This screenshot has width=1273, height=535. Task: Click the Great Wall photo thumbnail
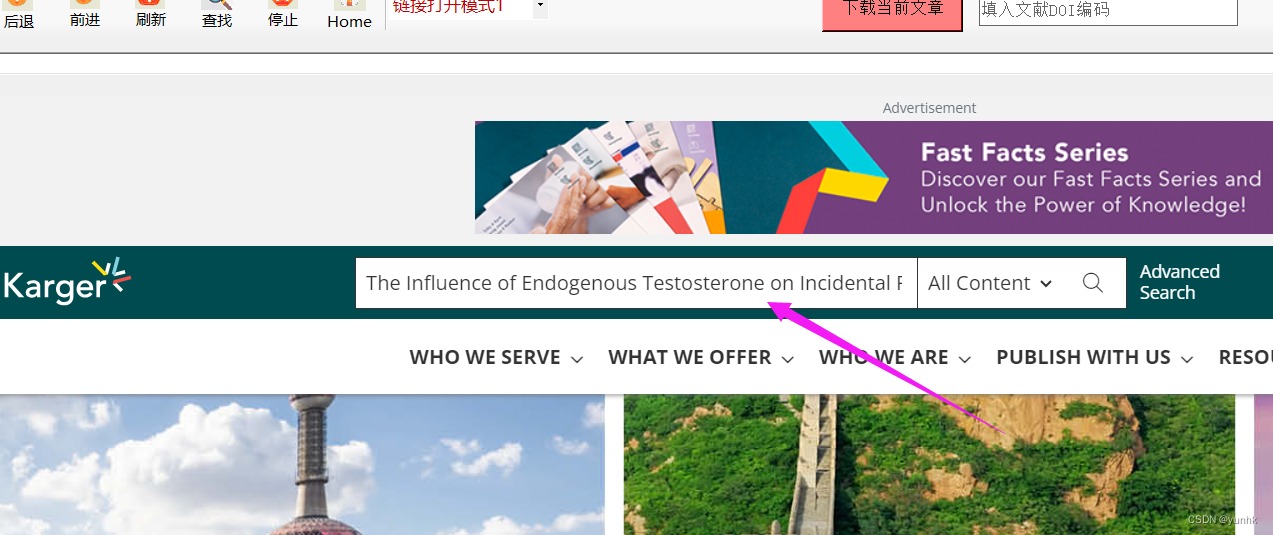pyautogui.click(x=929, y=465)
